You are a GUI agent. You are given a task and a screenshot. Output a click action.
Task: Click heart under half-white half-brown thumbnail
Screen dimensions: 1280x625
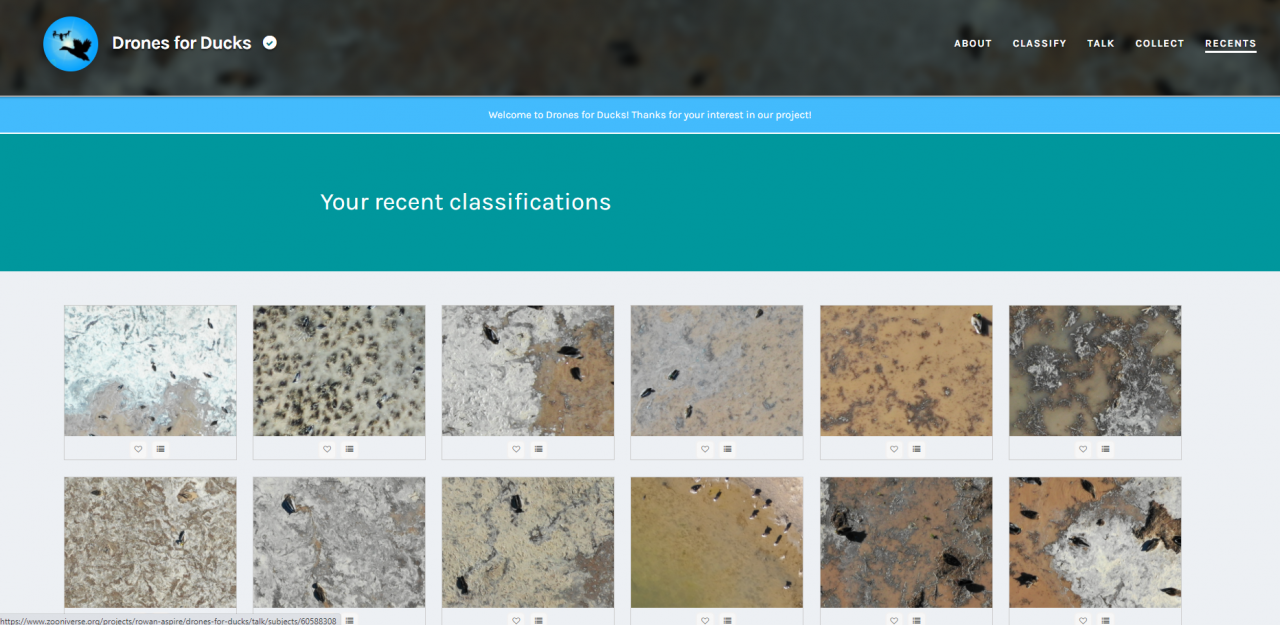click(516, 449)
